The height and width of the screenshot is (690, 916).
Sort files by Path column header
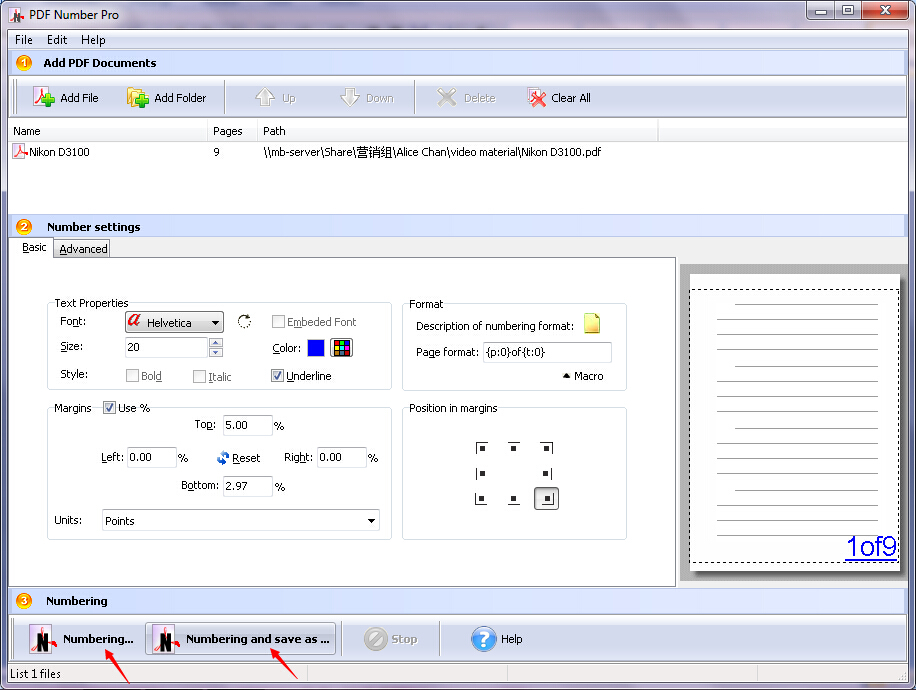coord(458,131)
